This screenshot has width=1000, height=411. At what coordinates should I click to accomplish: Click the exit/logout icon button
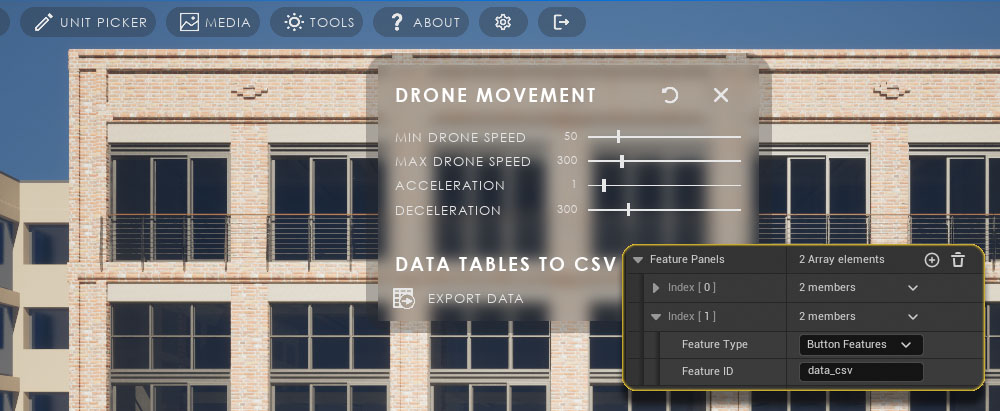[562, 22]
